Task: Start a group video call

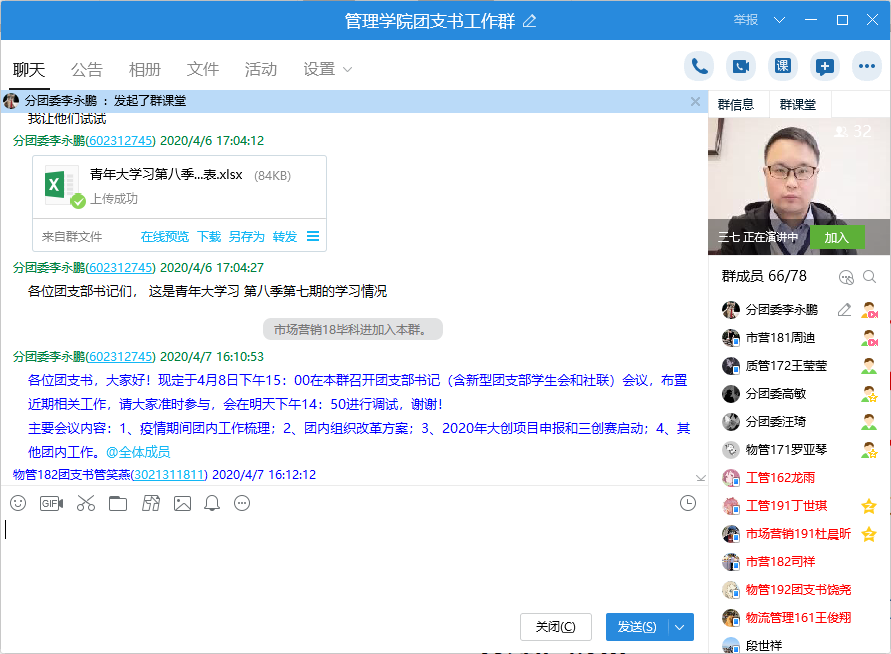Action: (x=741, y=67)
